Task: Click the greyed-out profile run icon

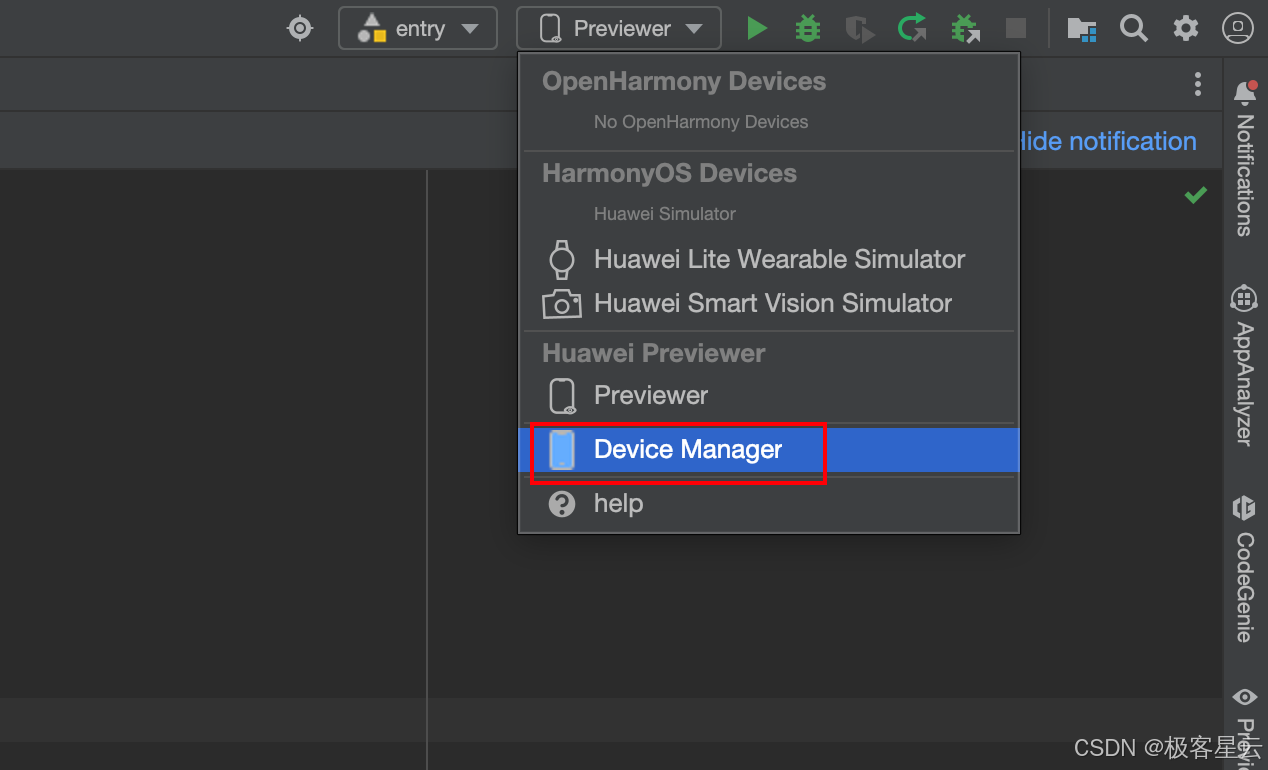Action: point(860,28)
